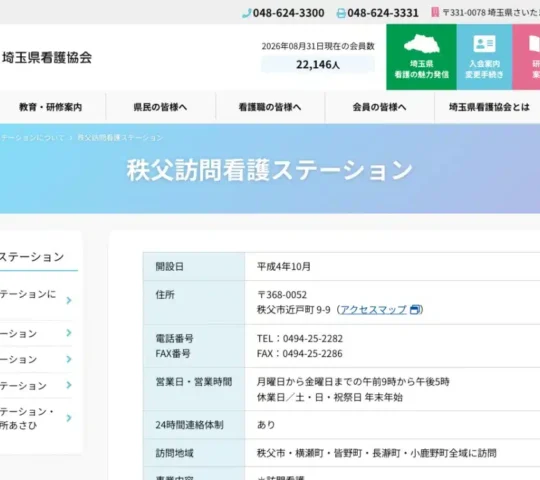Click the phone icon beside 048-624-3300
The image size is (540, 480).
(246, 13)
